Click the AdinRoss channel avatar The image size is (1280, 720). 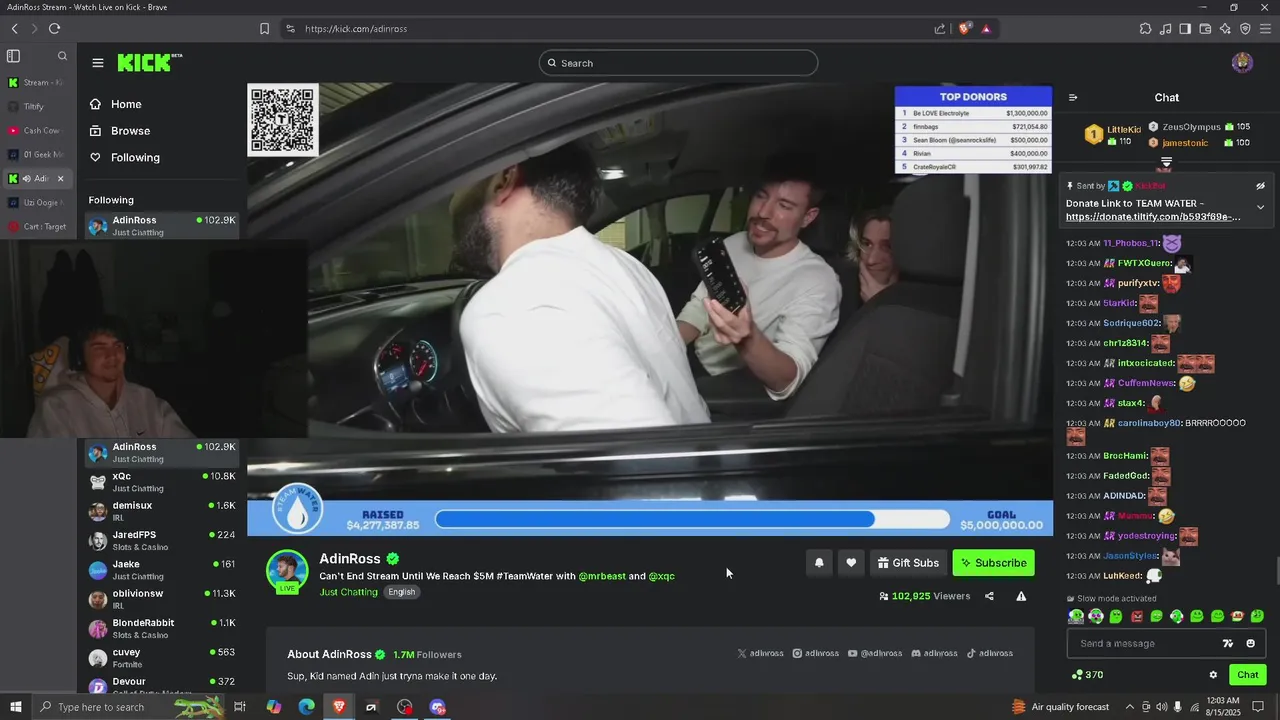287,571
